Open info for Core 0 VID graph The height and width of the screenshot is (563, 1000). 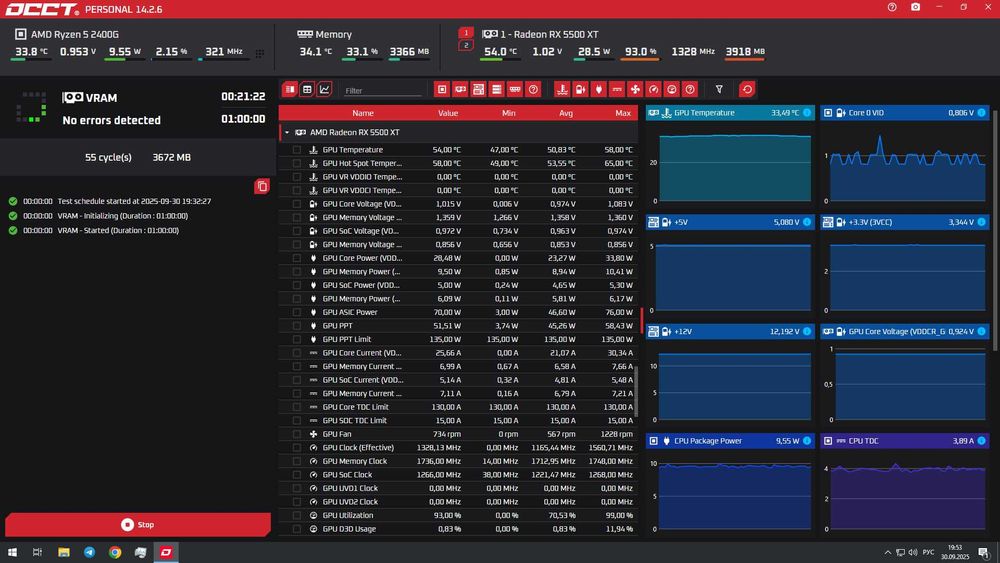pos(982,113)
